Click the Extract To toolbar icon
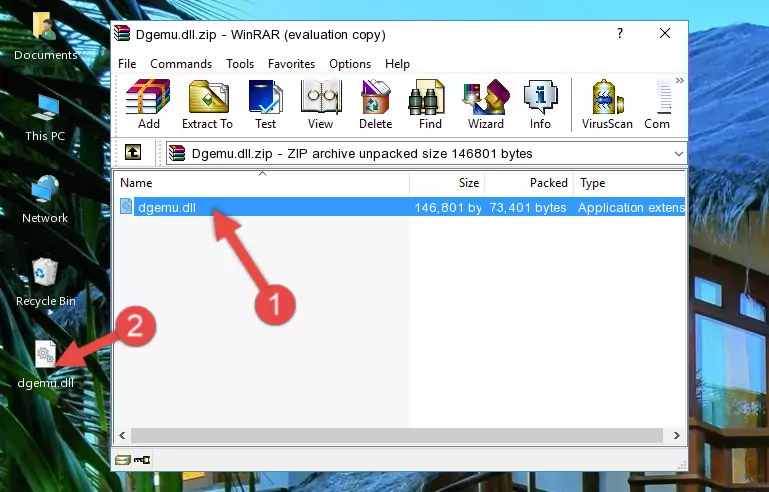Screen dimensions: 769x492 pyautogui.click(x=207, y=104)
